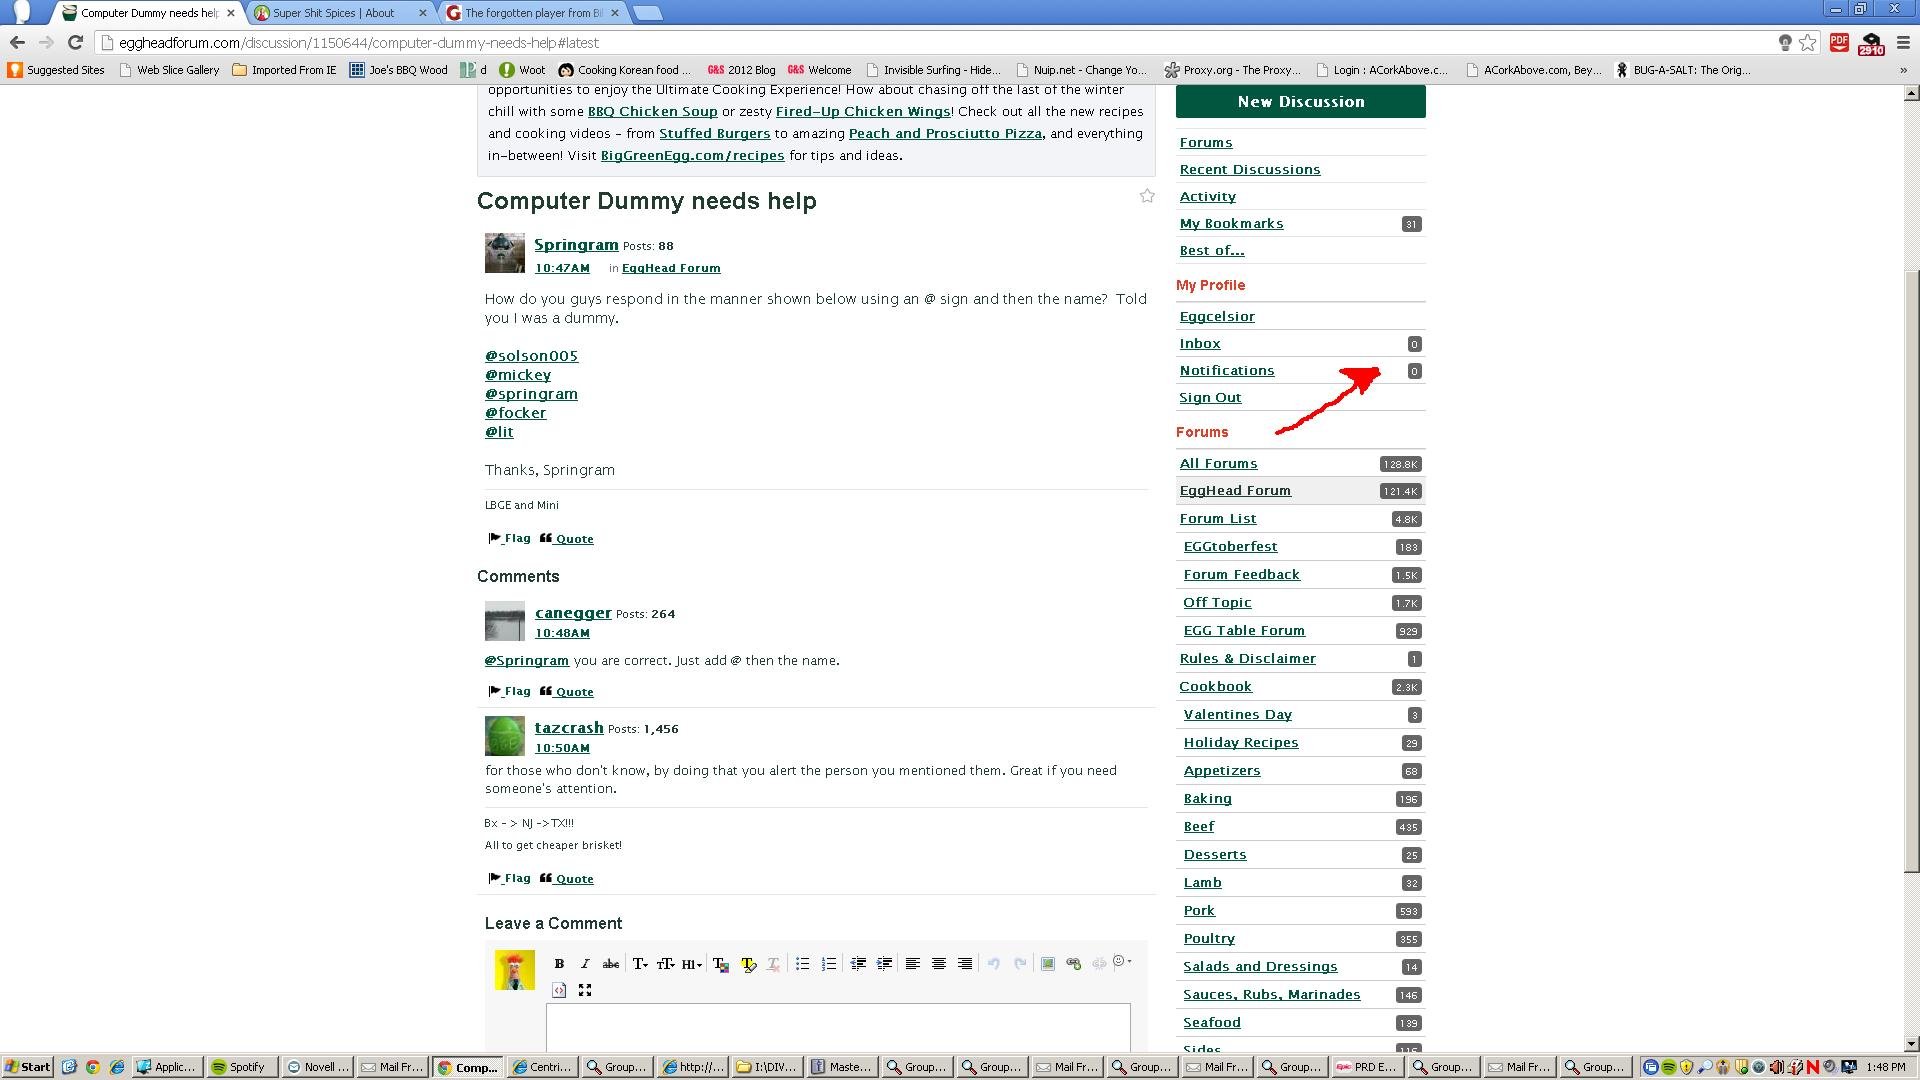
Task: Expand the H1 heading format dropdown
Action: click(692, 964)
